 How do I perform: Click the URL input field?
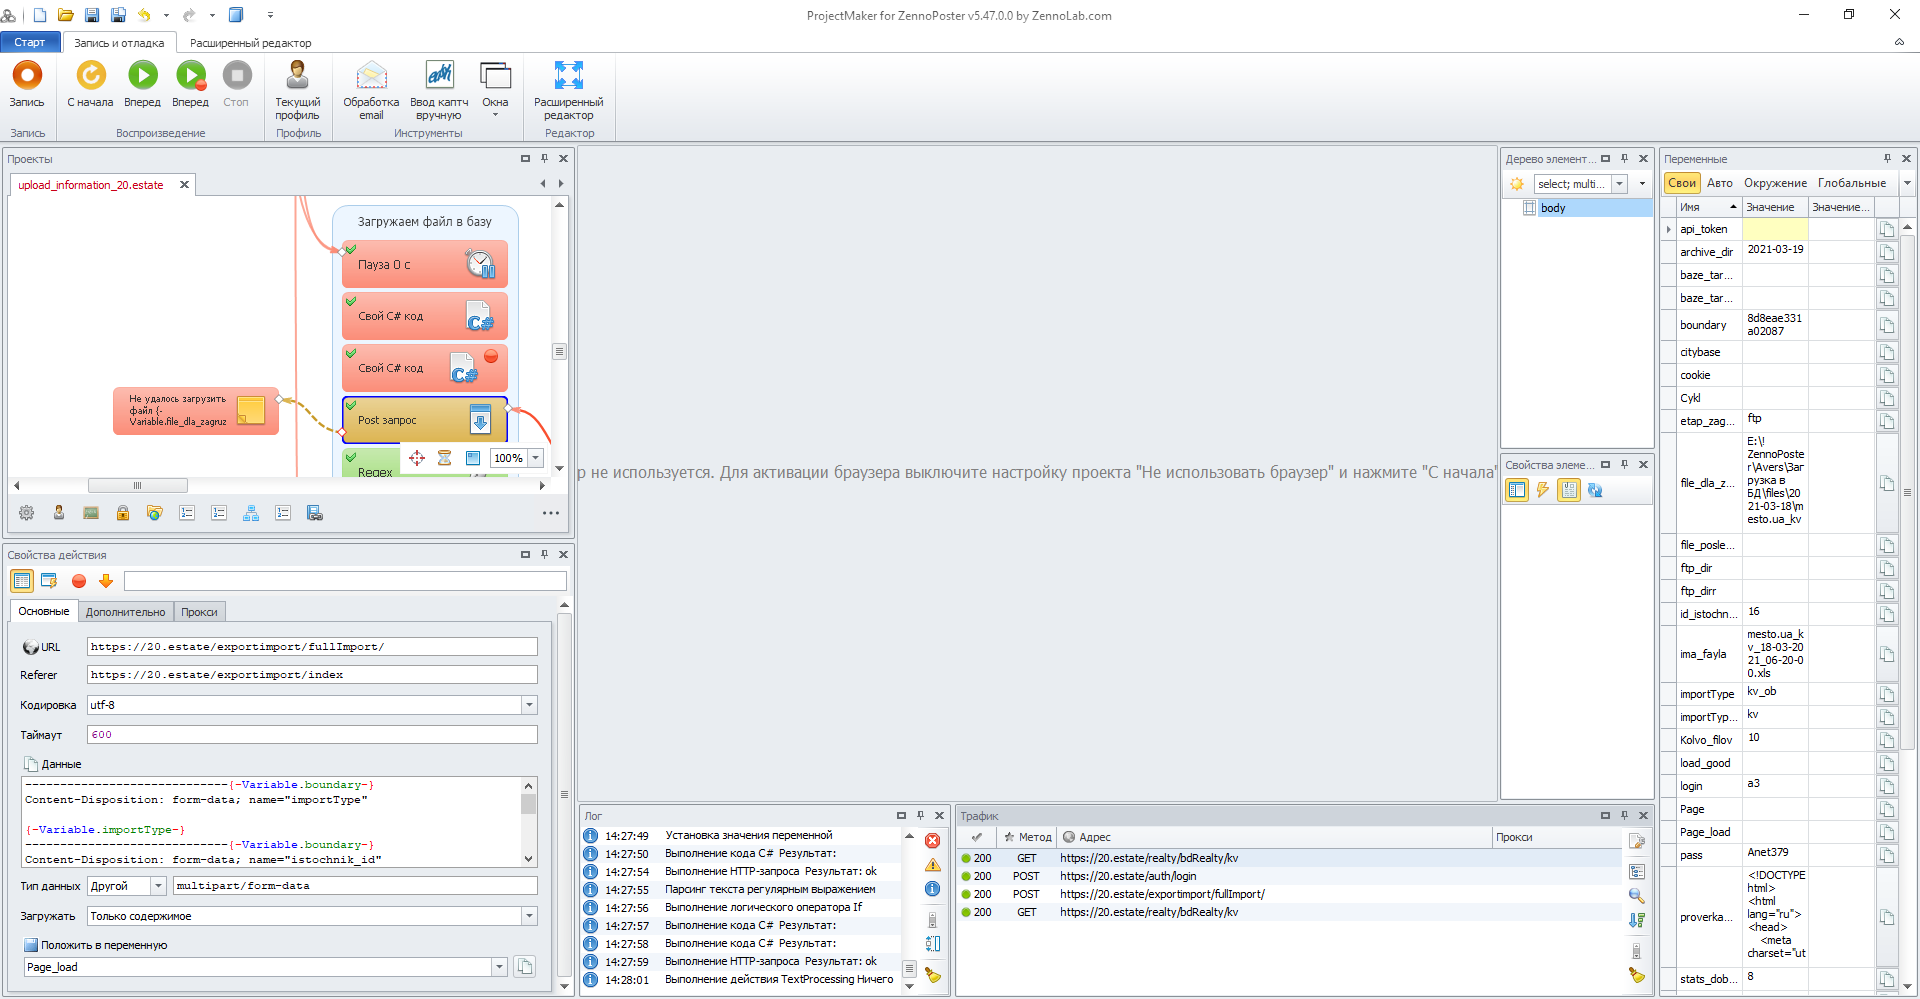(x=312, y=647)
